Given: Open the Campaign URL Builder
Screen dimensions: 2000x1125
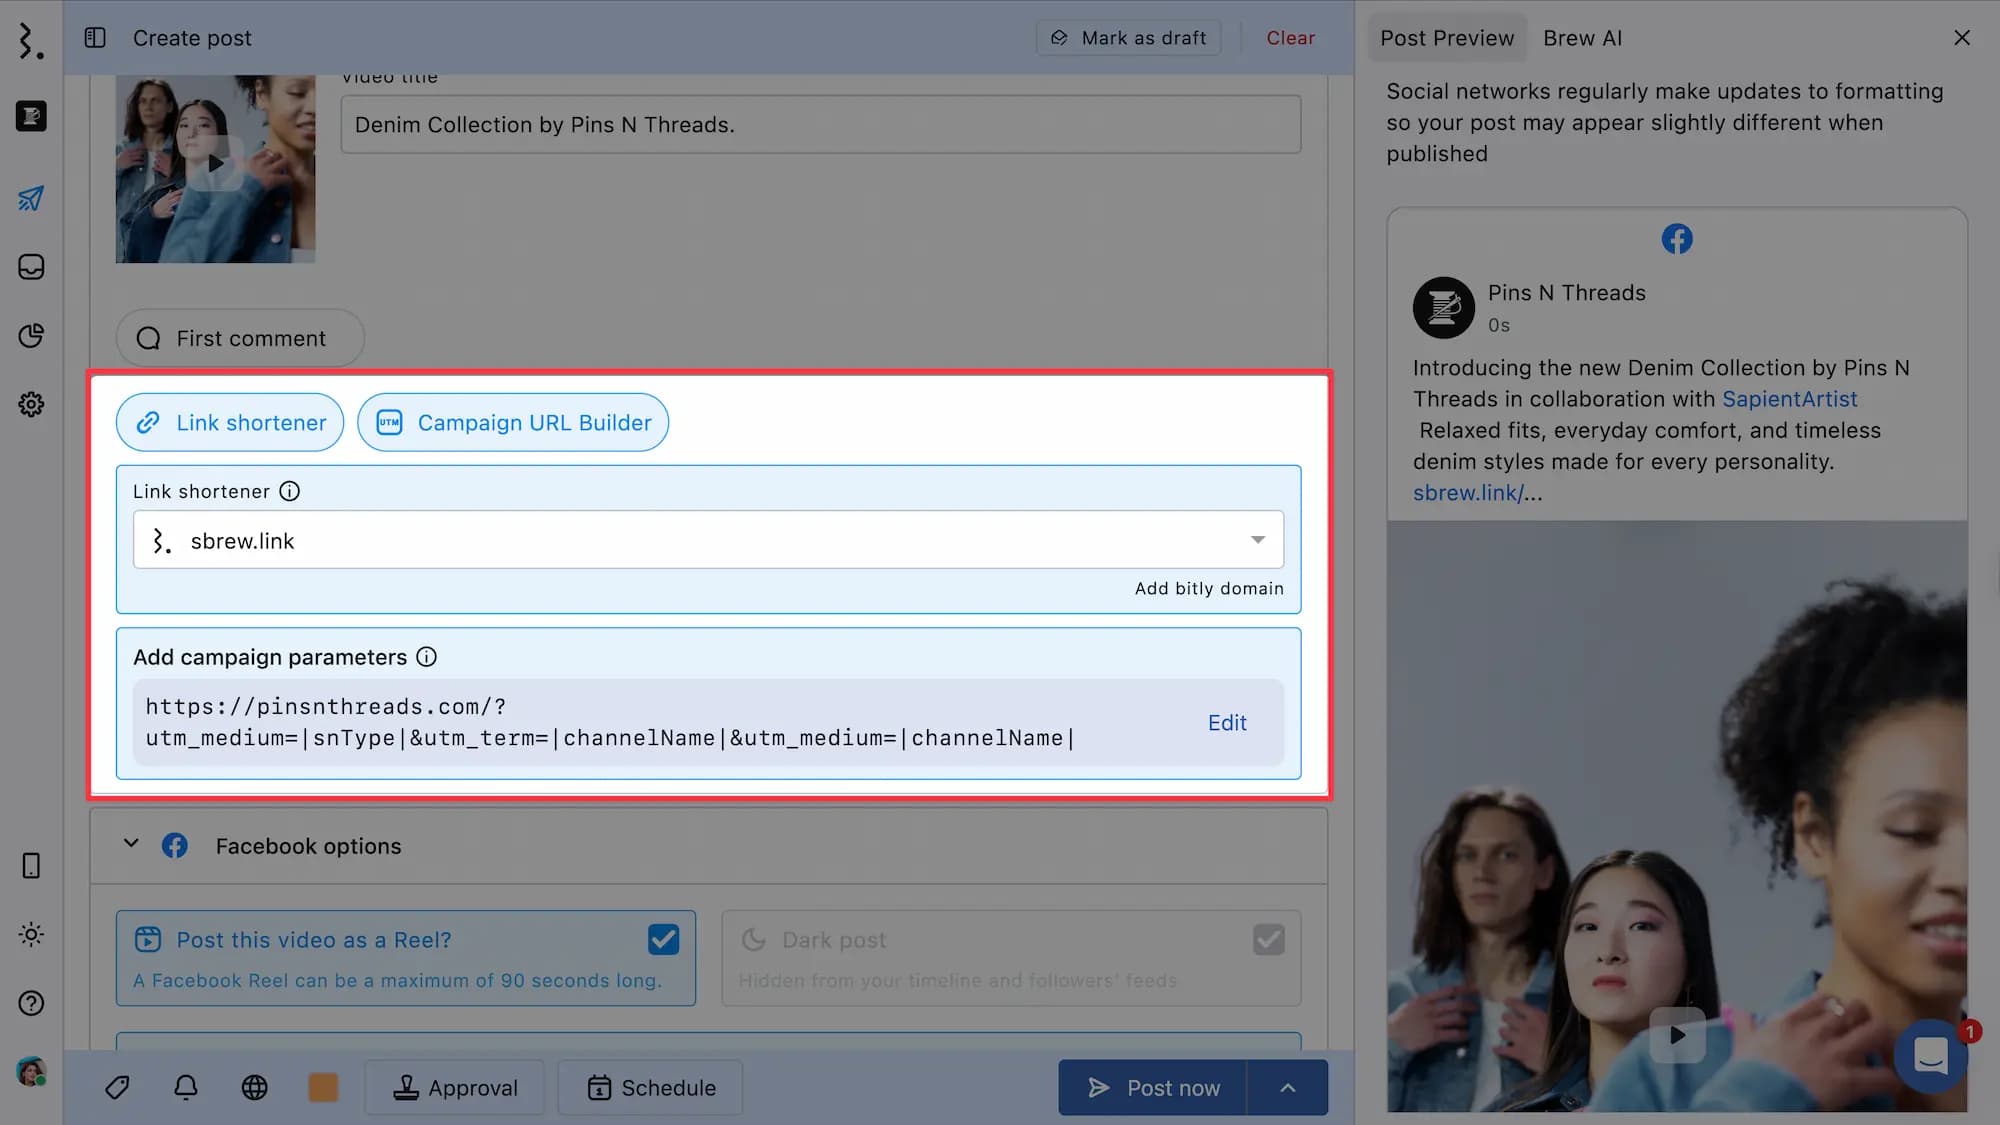Looking at the screenshot, I should pos(513,422).
